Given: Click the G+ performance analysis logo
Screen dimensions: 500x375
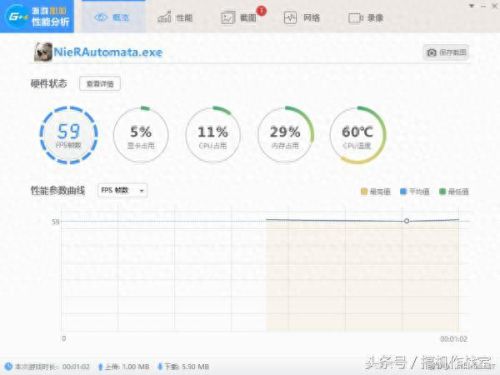Looking at the screenshot, I should point(37,16).
